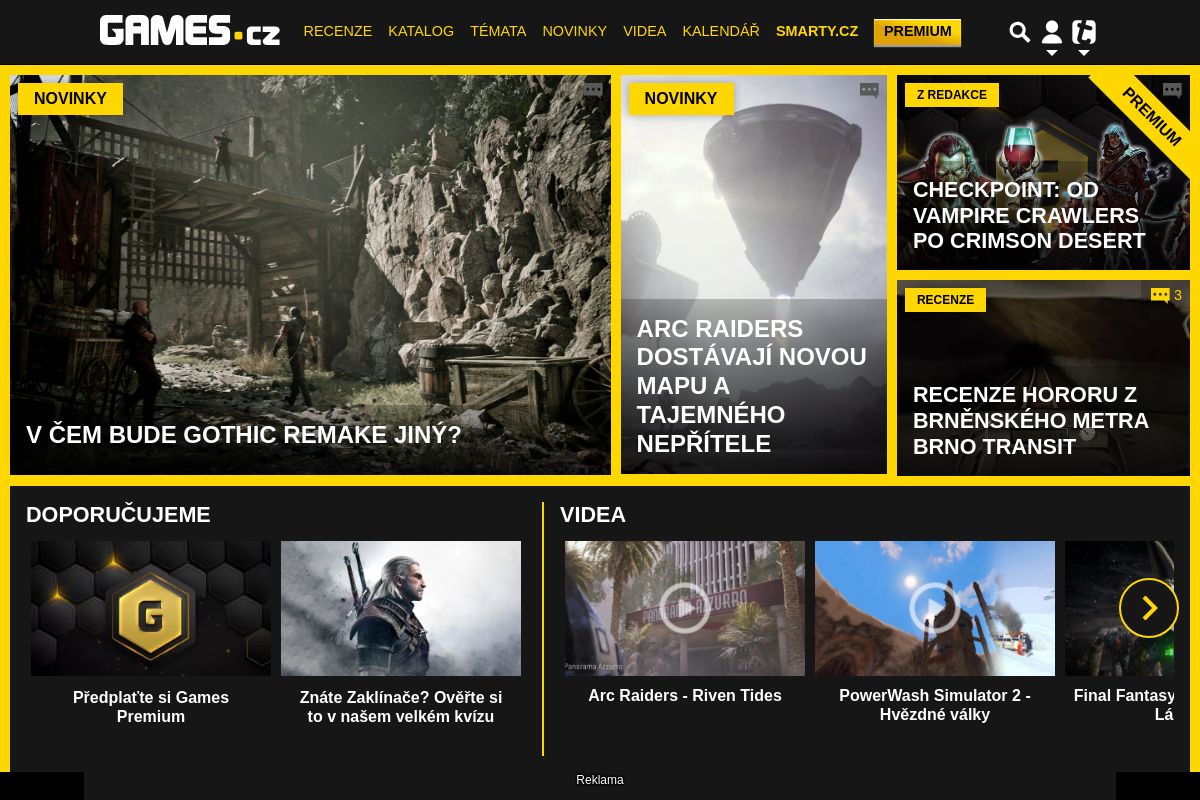The width and height of the screenshot is (1200, 800).
Task: Select Kalendář in the top navigation
Action: 720,31
